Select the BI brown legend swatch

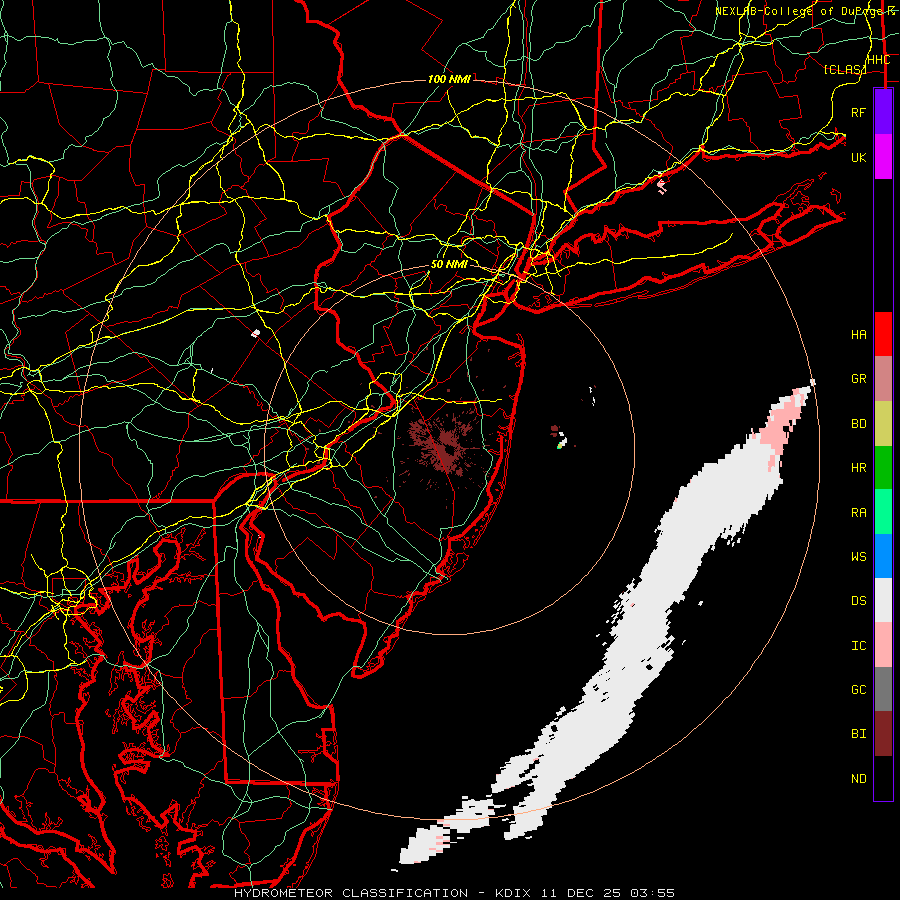pos(883,734)
